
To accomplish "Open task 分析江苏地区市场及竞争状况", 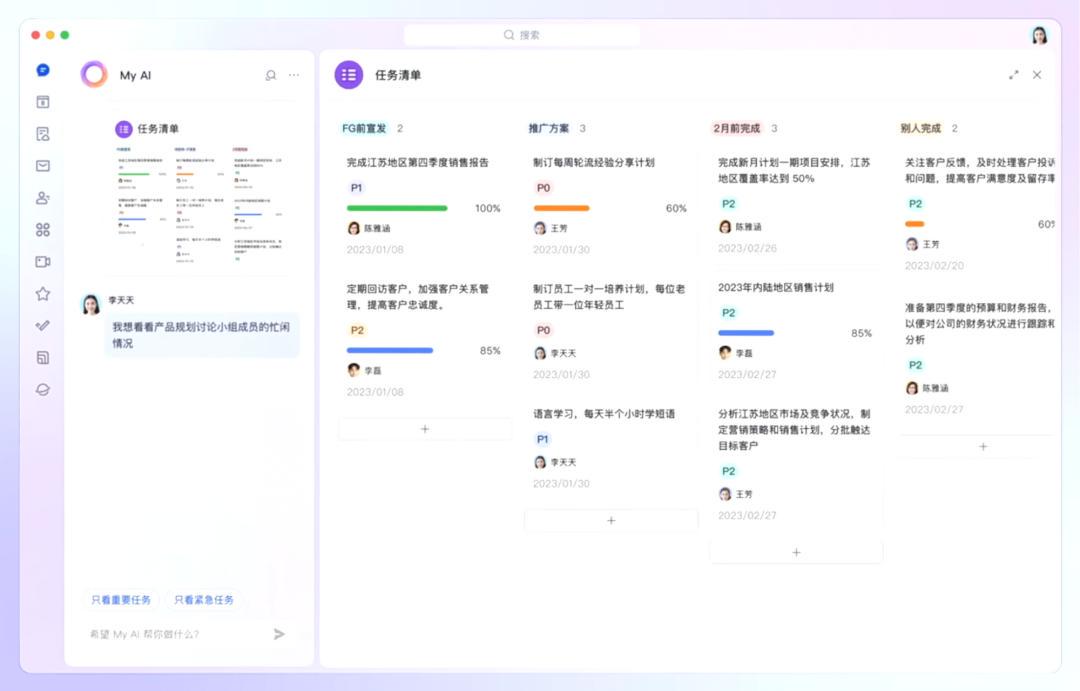I will [793, 429].
